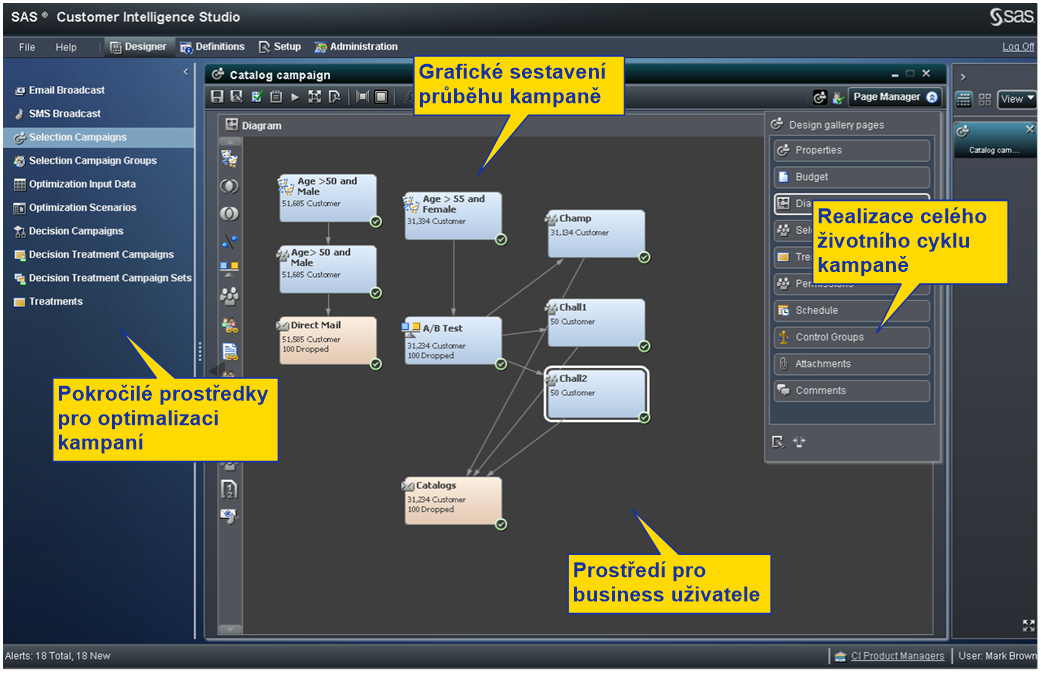Open the Schedule gallery page
Screen dimensions: 1041x673
click(x=852, y=311)
